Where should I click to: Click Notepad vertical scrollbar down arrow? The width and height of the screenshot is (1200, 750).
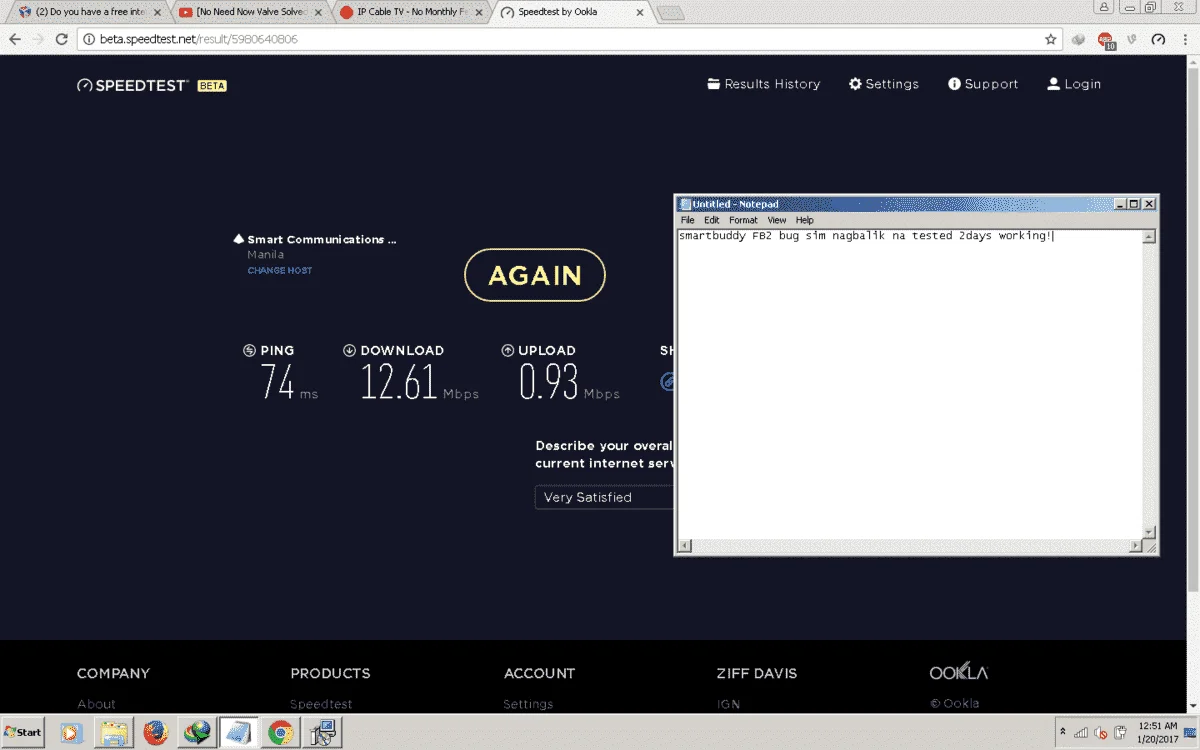1149,532
